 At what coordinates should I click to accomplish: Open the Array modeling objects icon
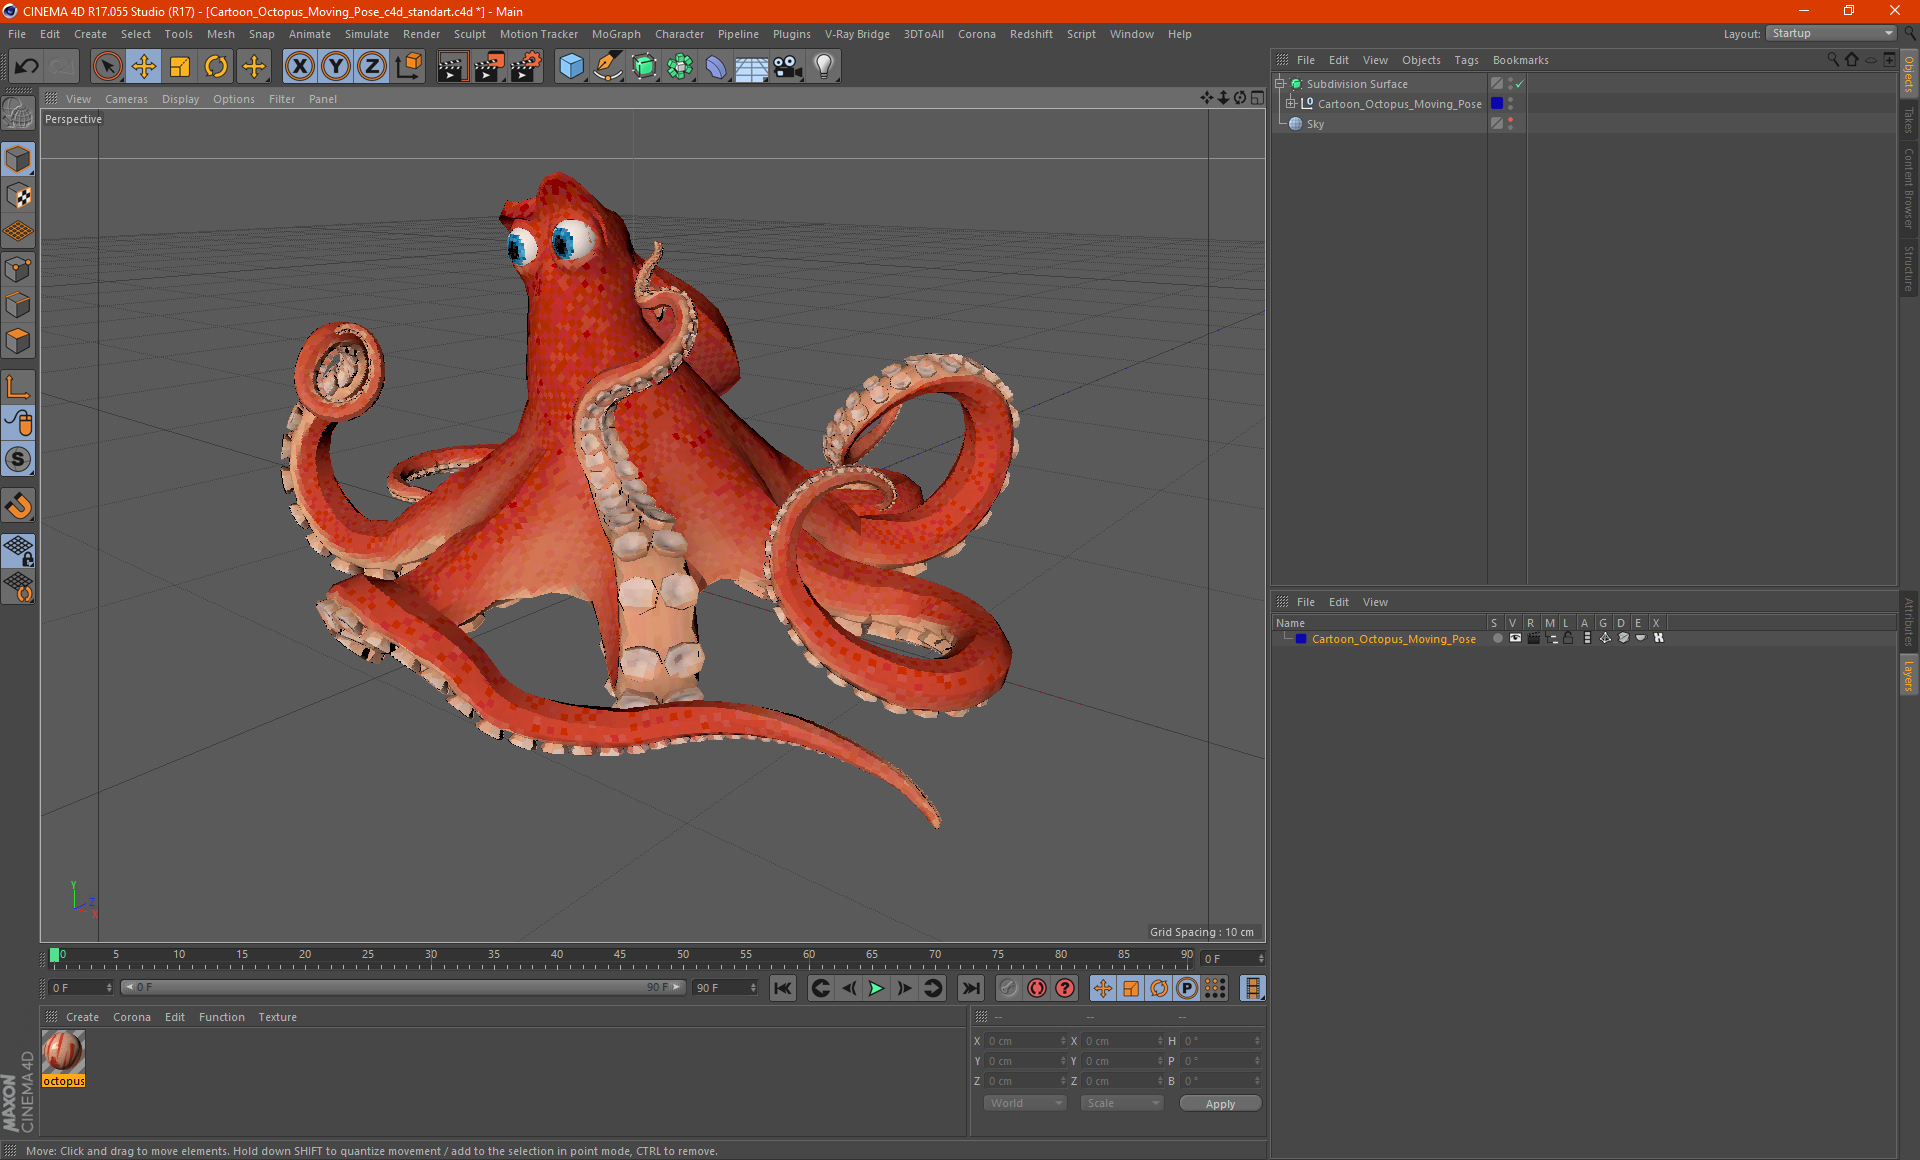[680, 67]
